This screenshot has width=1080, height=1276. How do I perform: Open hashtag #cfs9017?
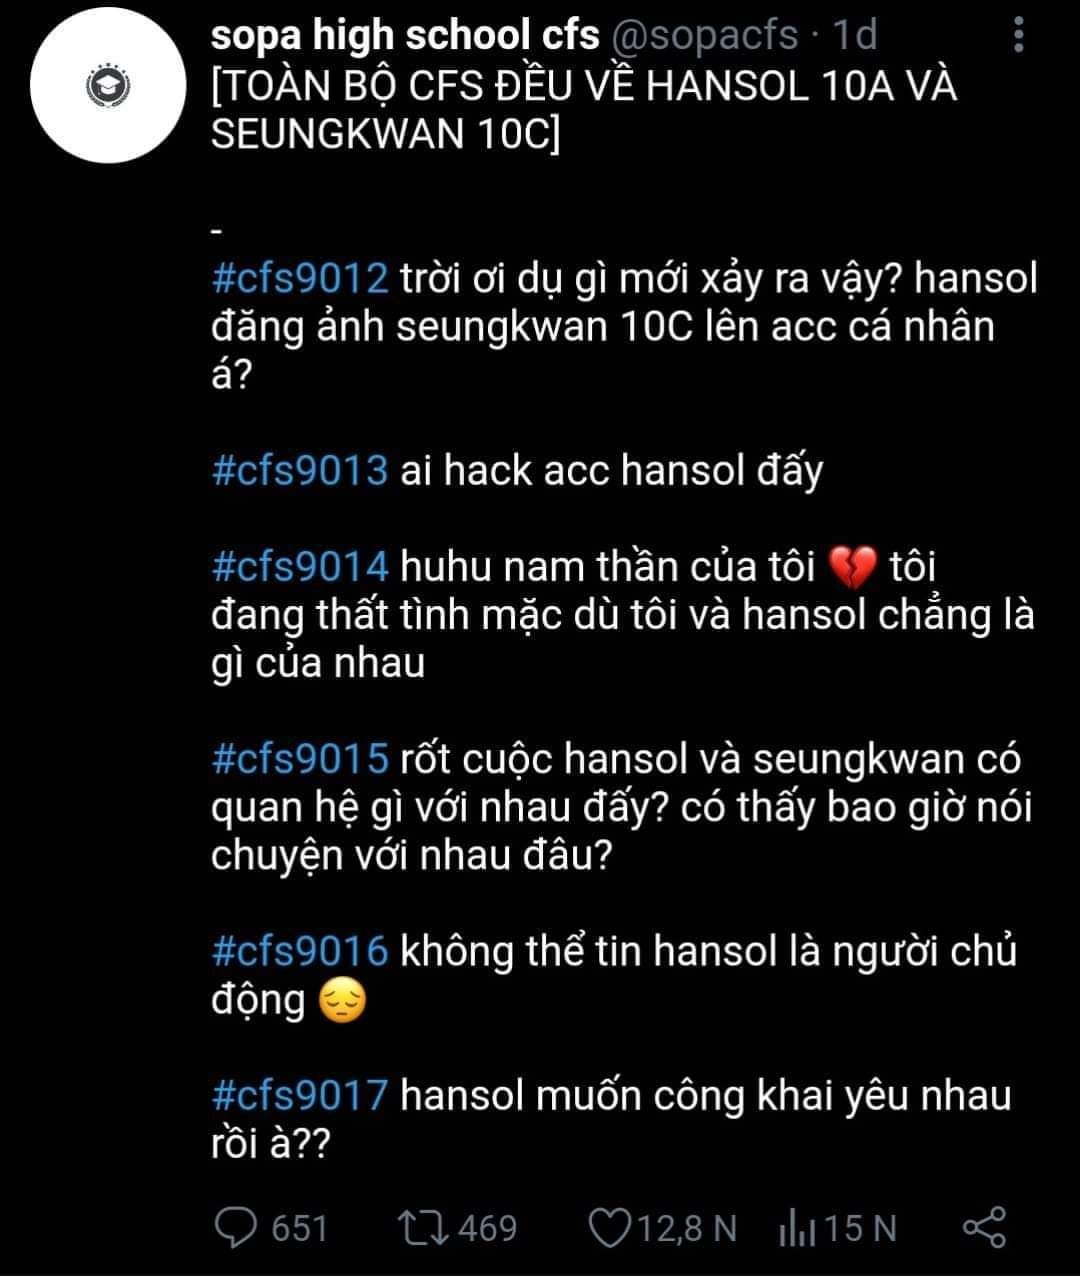[x=299, y=1097]
